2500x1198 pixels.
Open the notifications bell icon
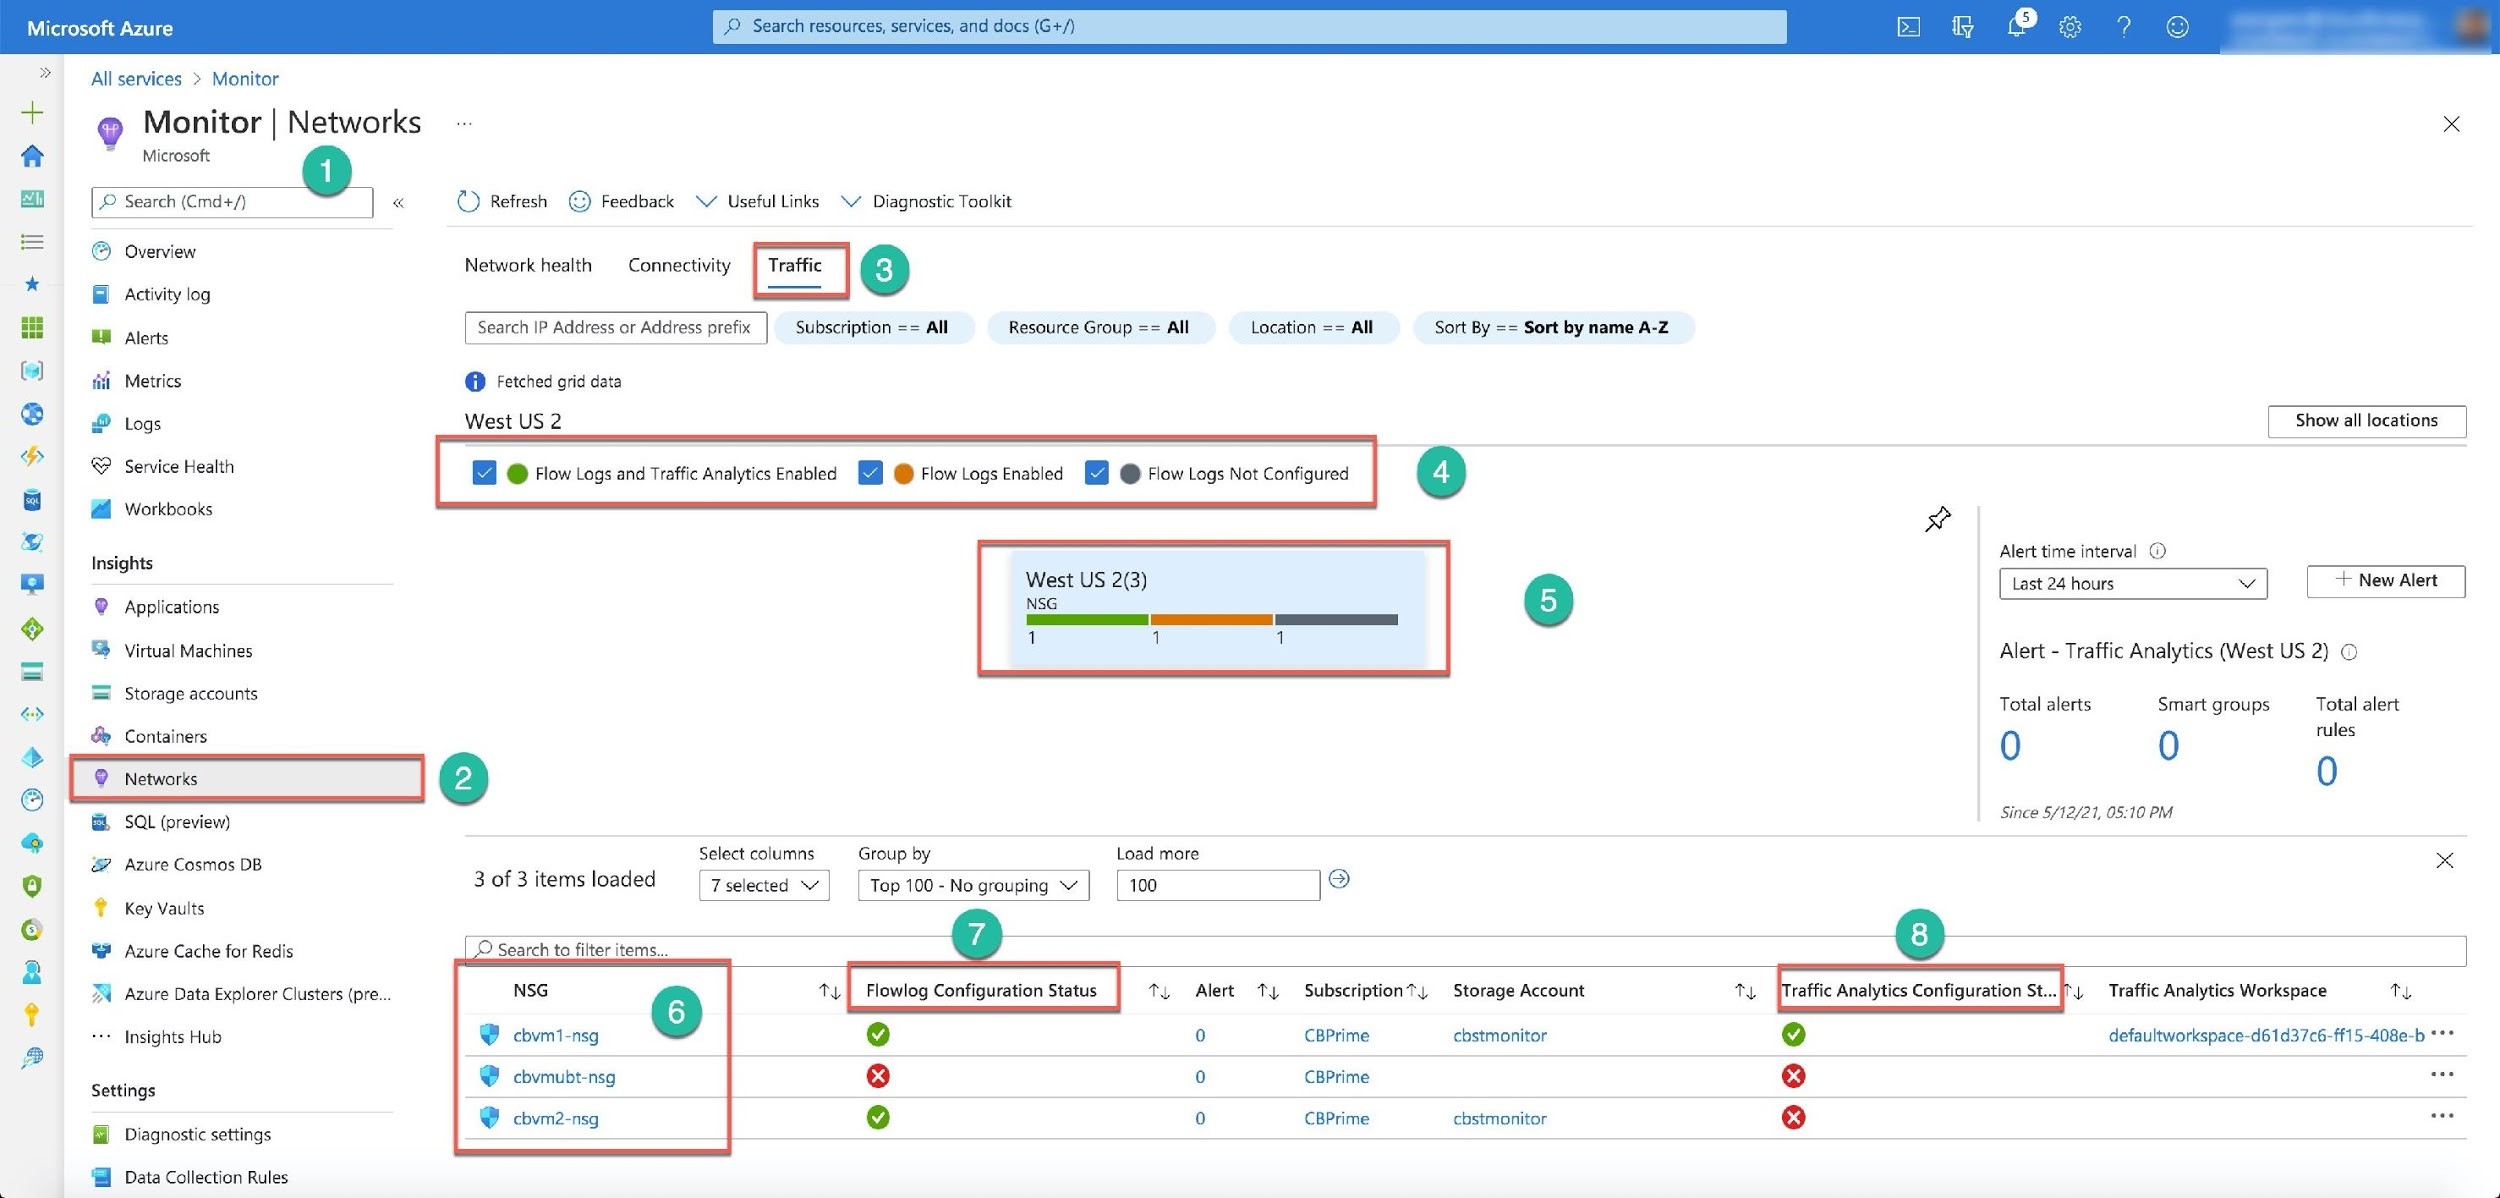[x=2016, y=27]
